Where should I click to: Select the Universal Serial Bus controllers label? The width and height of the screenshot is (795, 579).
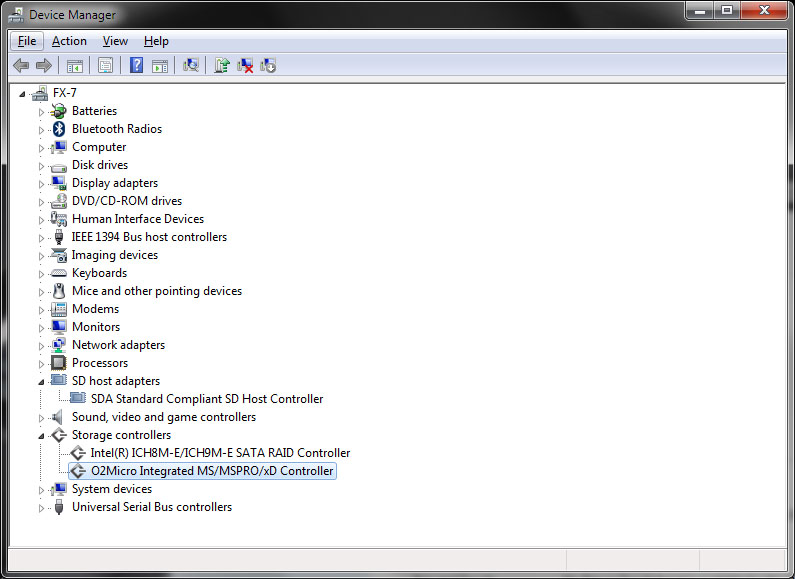152,507
